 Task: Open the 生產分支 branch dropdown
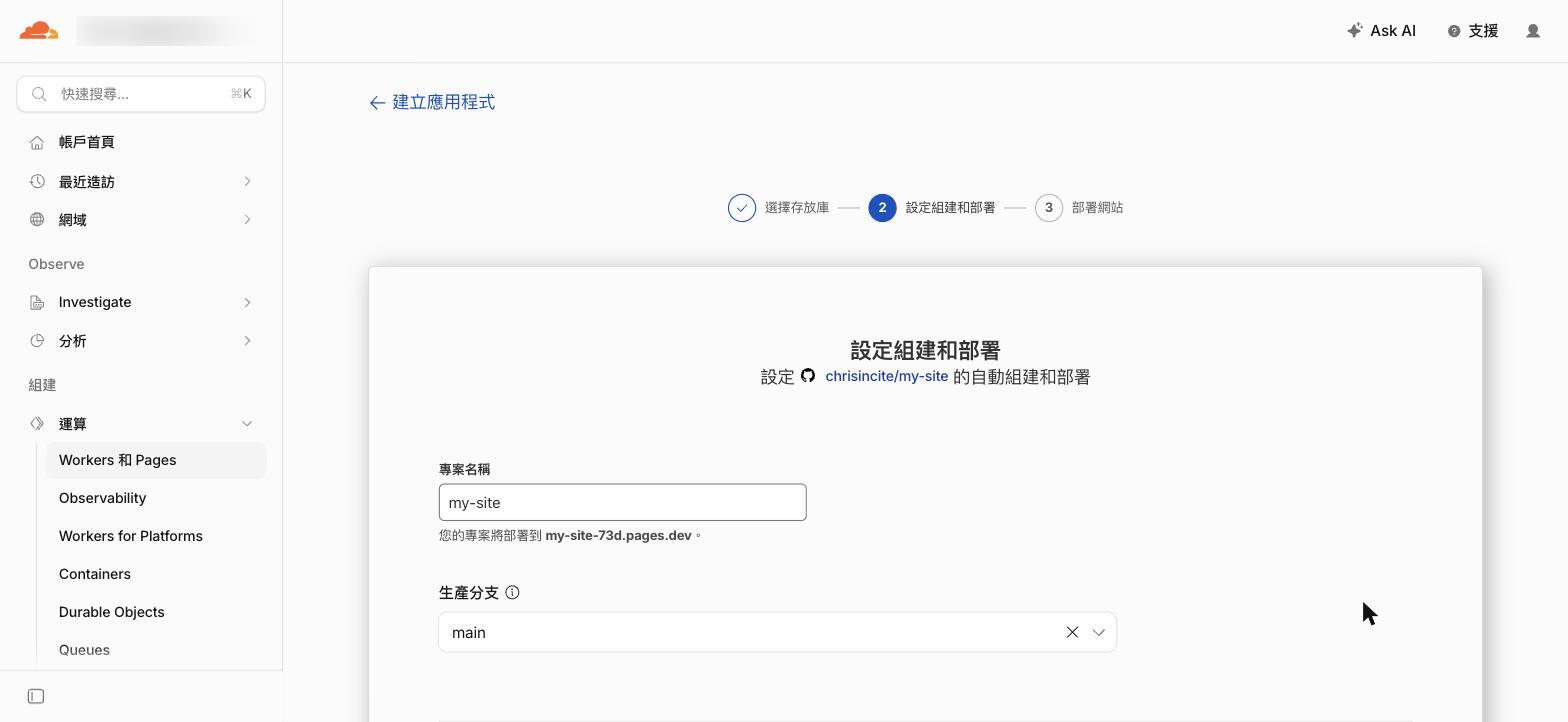1099,632
